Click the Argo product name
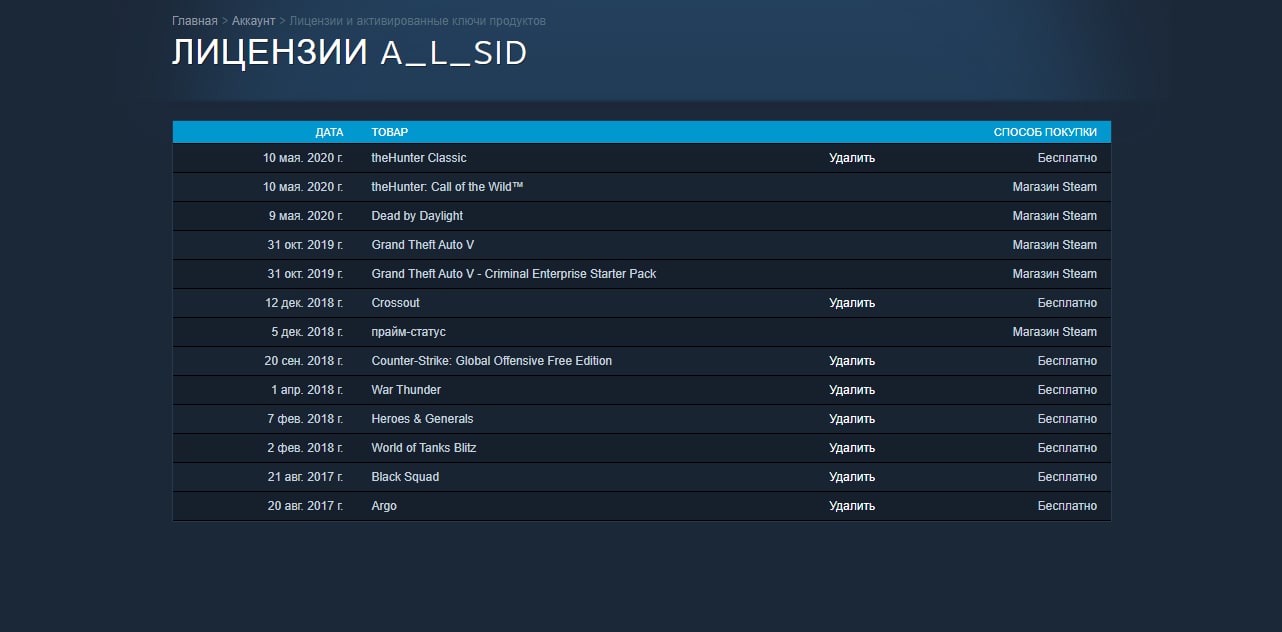The height and width of the screenshot is (632, 1282). click(x=384, y=506)
